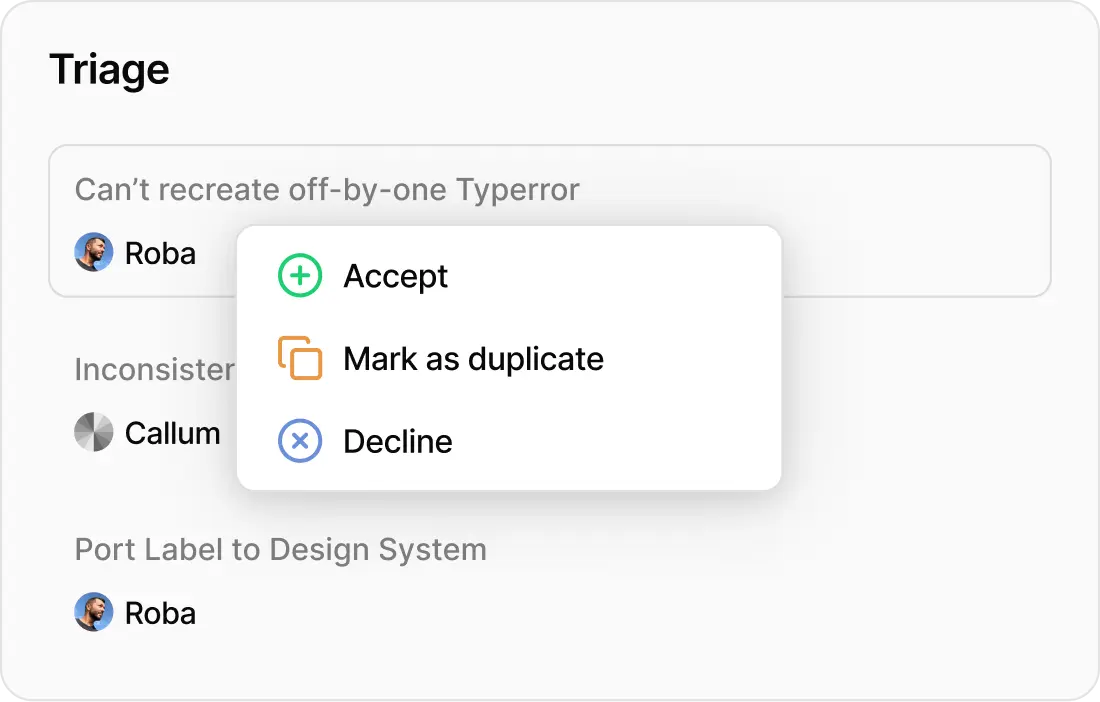
Task: Click Roba label under Port Label issue
Action: pos(160,612)
